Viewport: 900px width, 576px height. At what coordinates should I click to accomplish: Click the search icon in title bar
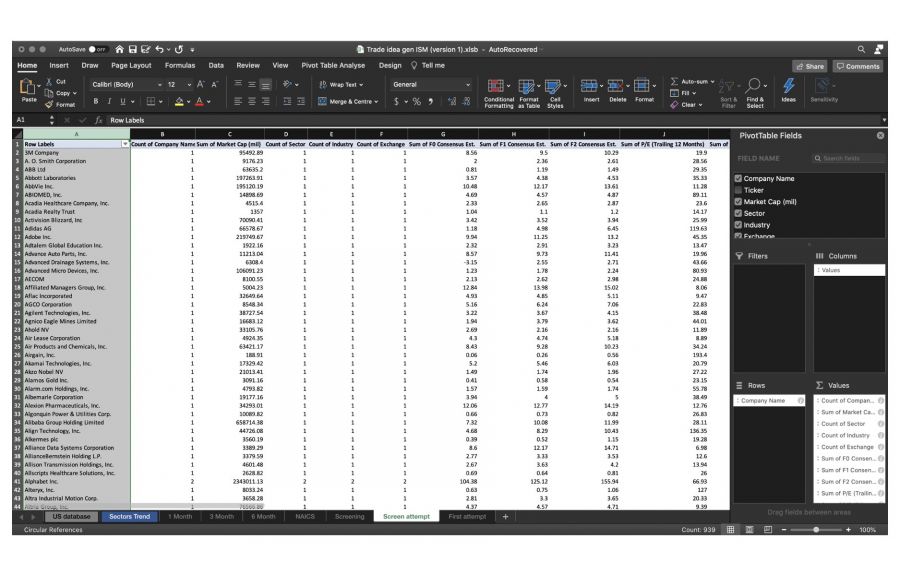(x=861, y=49)
